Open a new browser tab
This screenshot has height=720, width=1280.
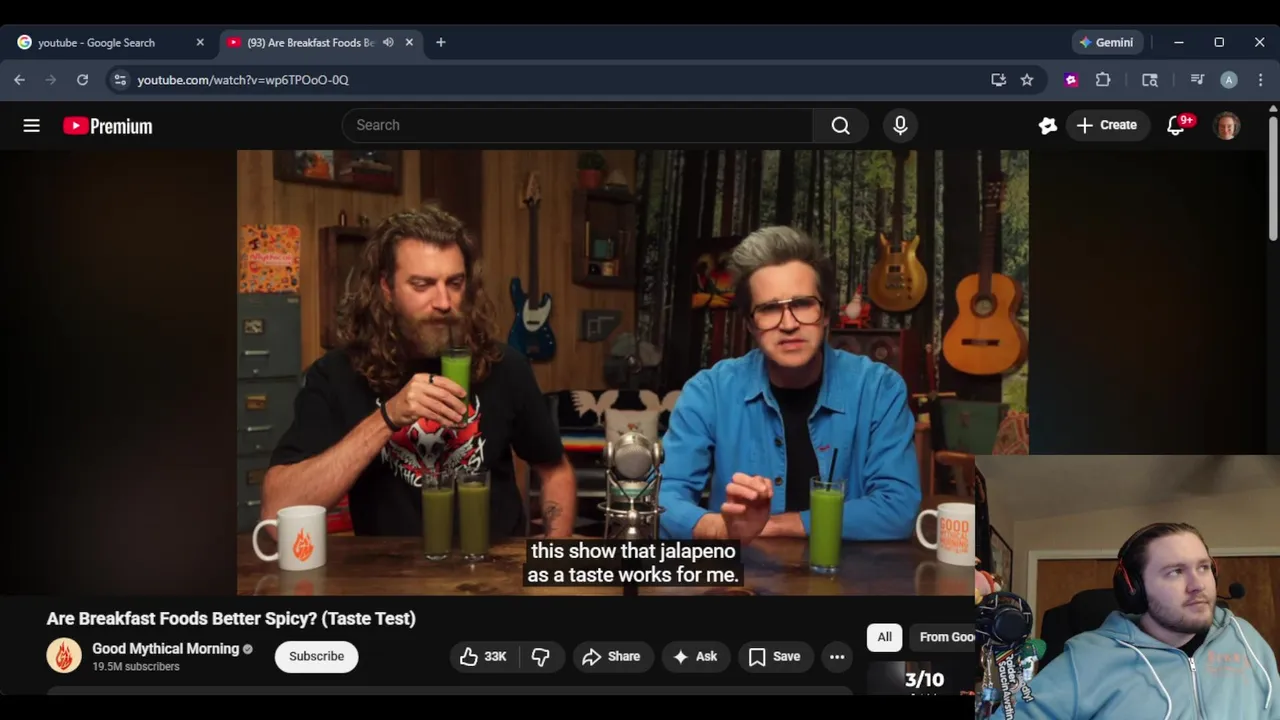[x=441, y=43]
